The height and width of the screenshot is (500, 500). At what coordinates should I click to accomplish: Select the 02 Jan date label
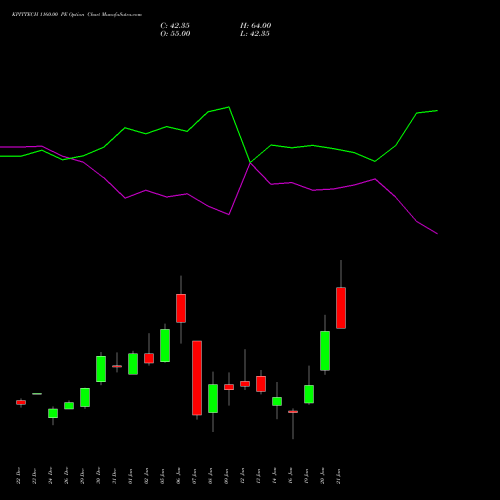147,476
